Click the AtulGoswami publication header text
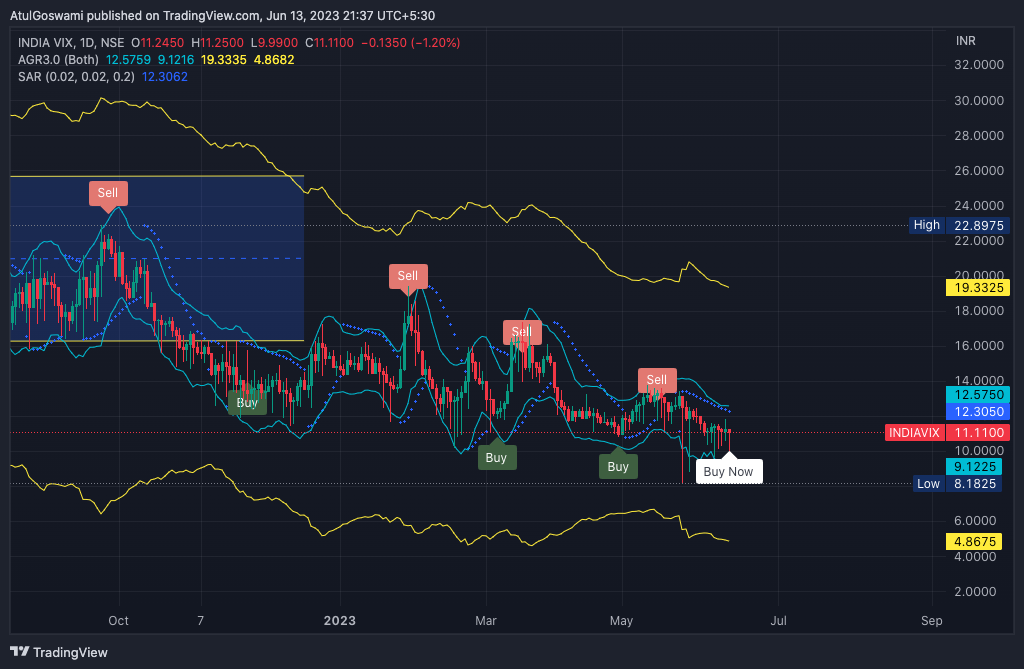1024x669 pixels. pyautogui.click(x=222, y=15)
